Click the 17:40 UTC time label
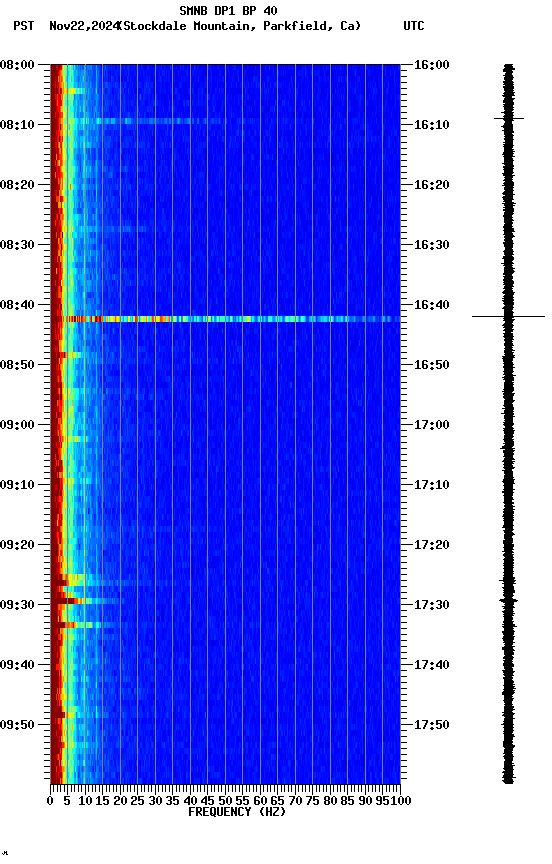 (431, 666)
